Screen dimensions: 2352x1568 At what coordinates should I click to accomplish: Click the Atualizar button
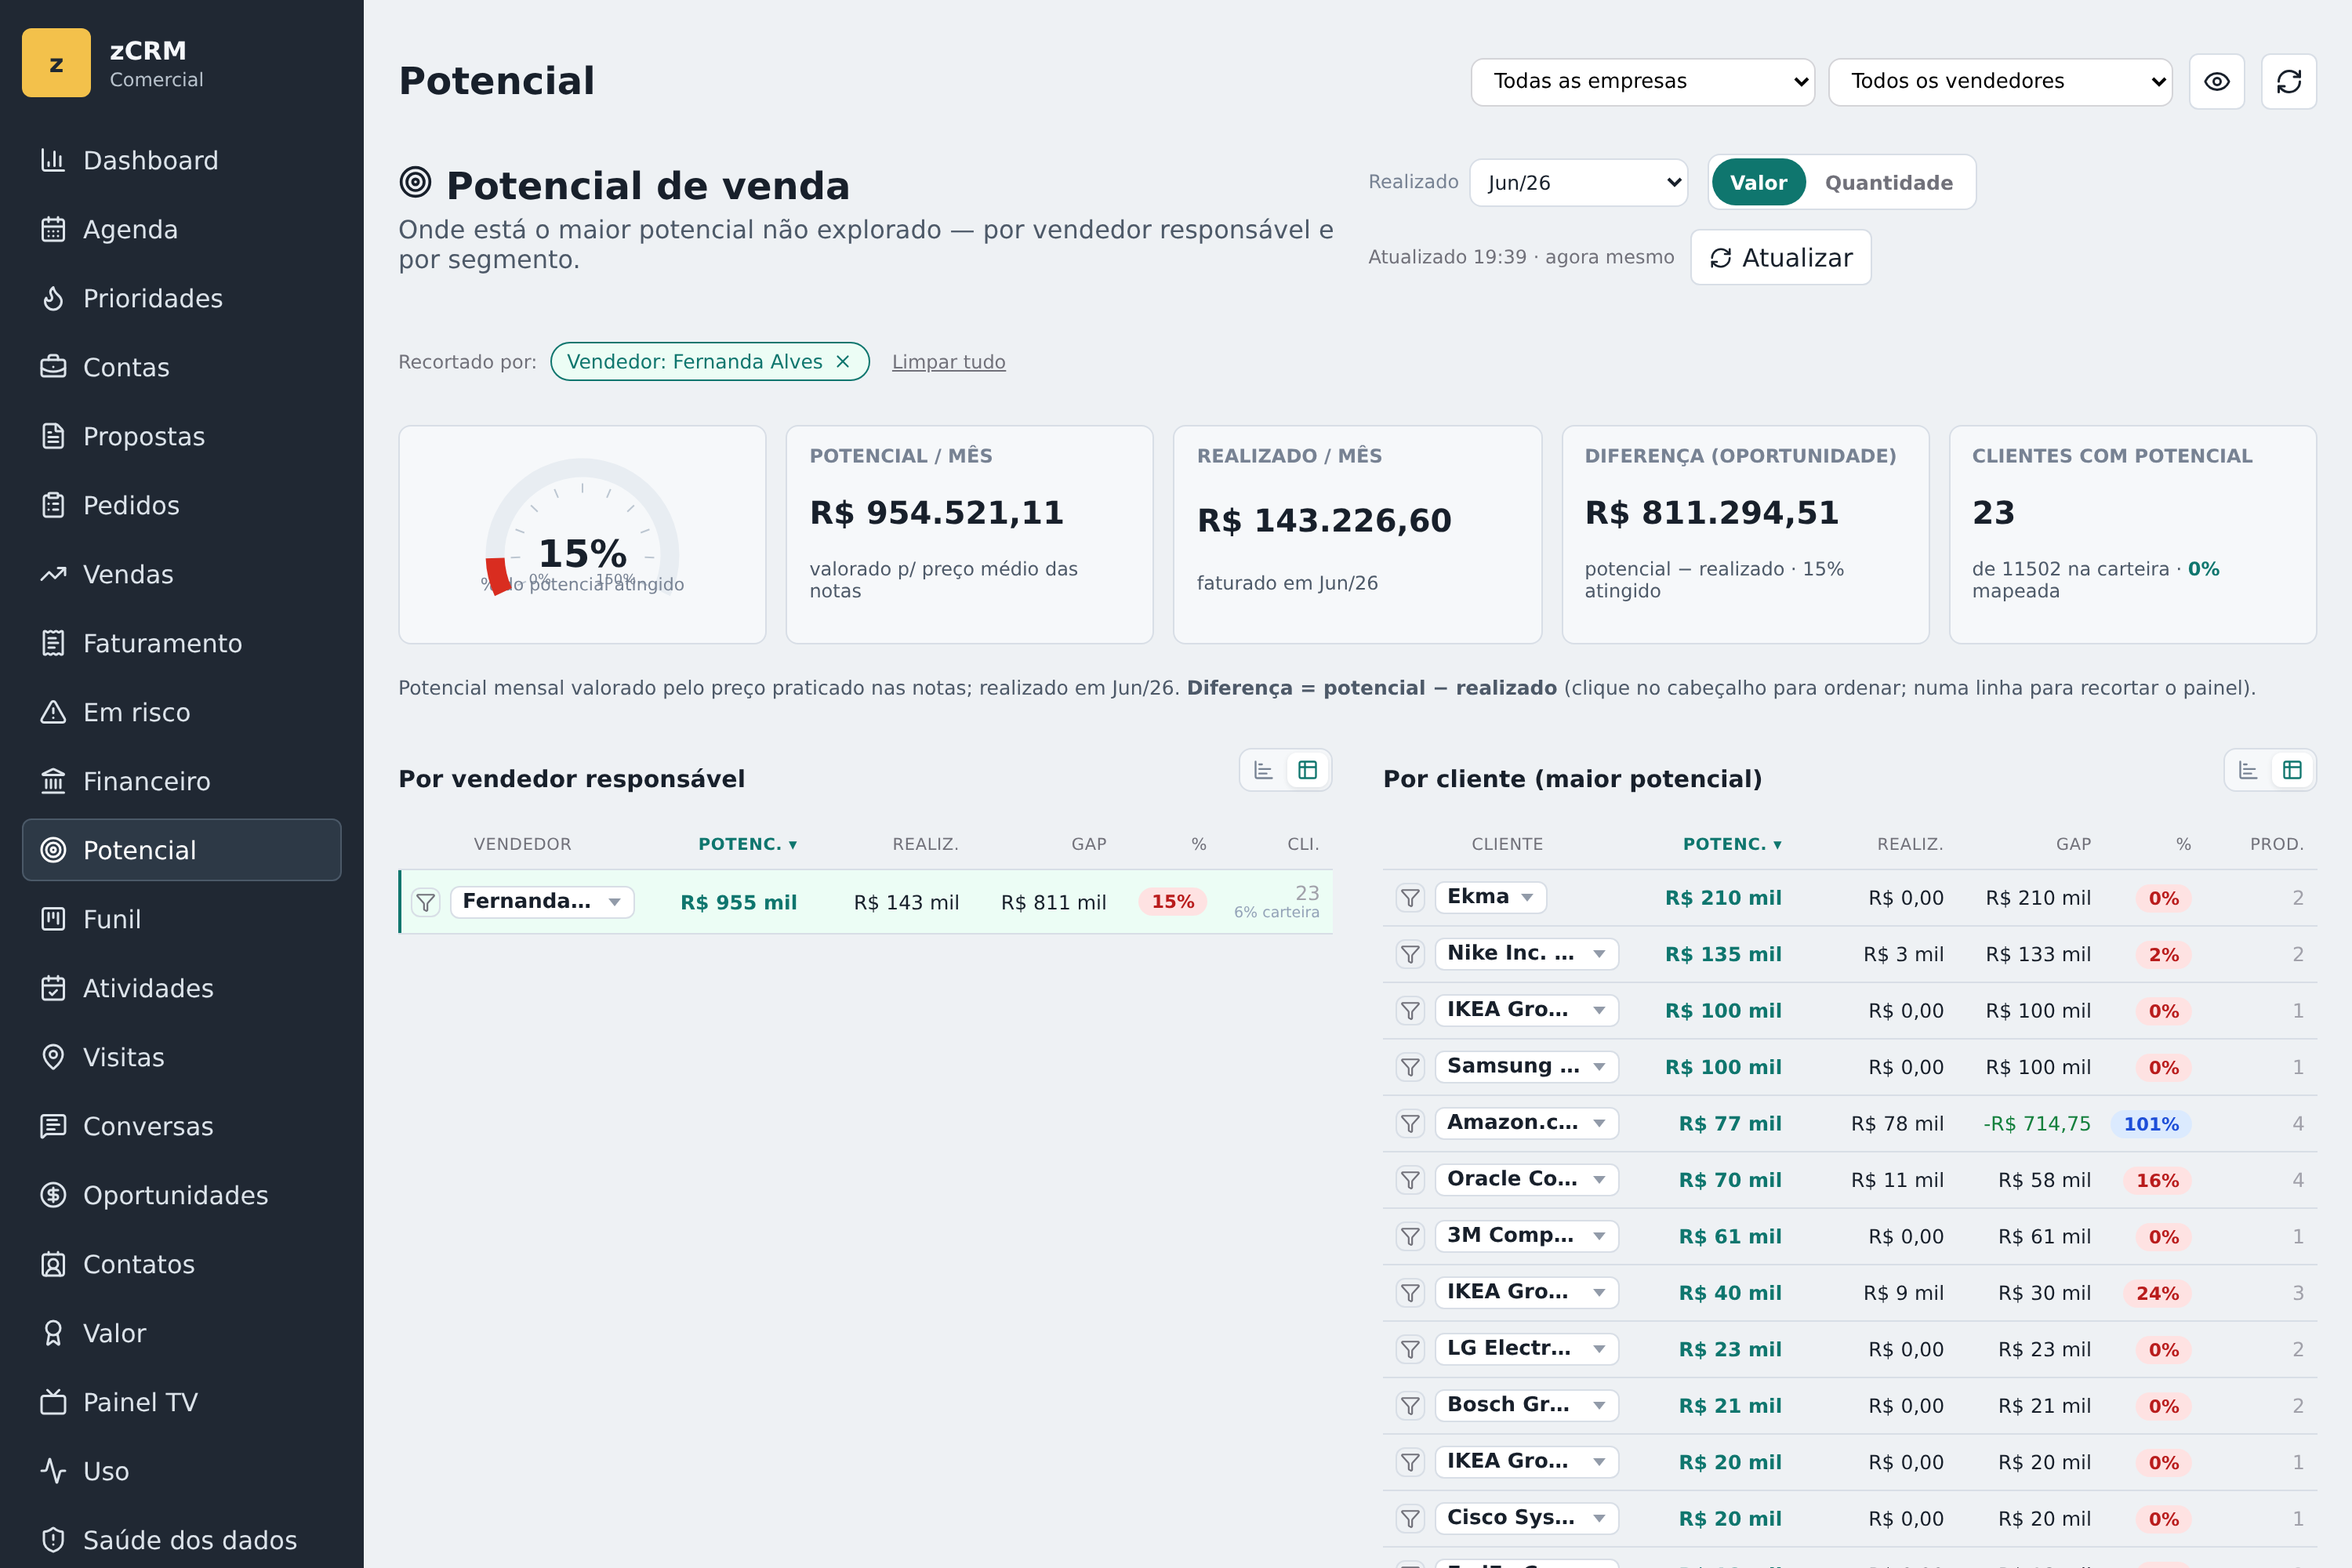[1780, 258]
